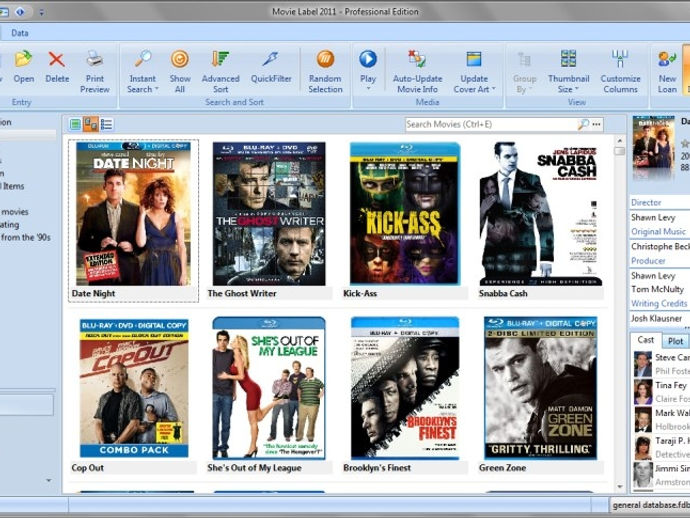Select The Ghost Writer cover

point(269,213)
